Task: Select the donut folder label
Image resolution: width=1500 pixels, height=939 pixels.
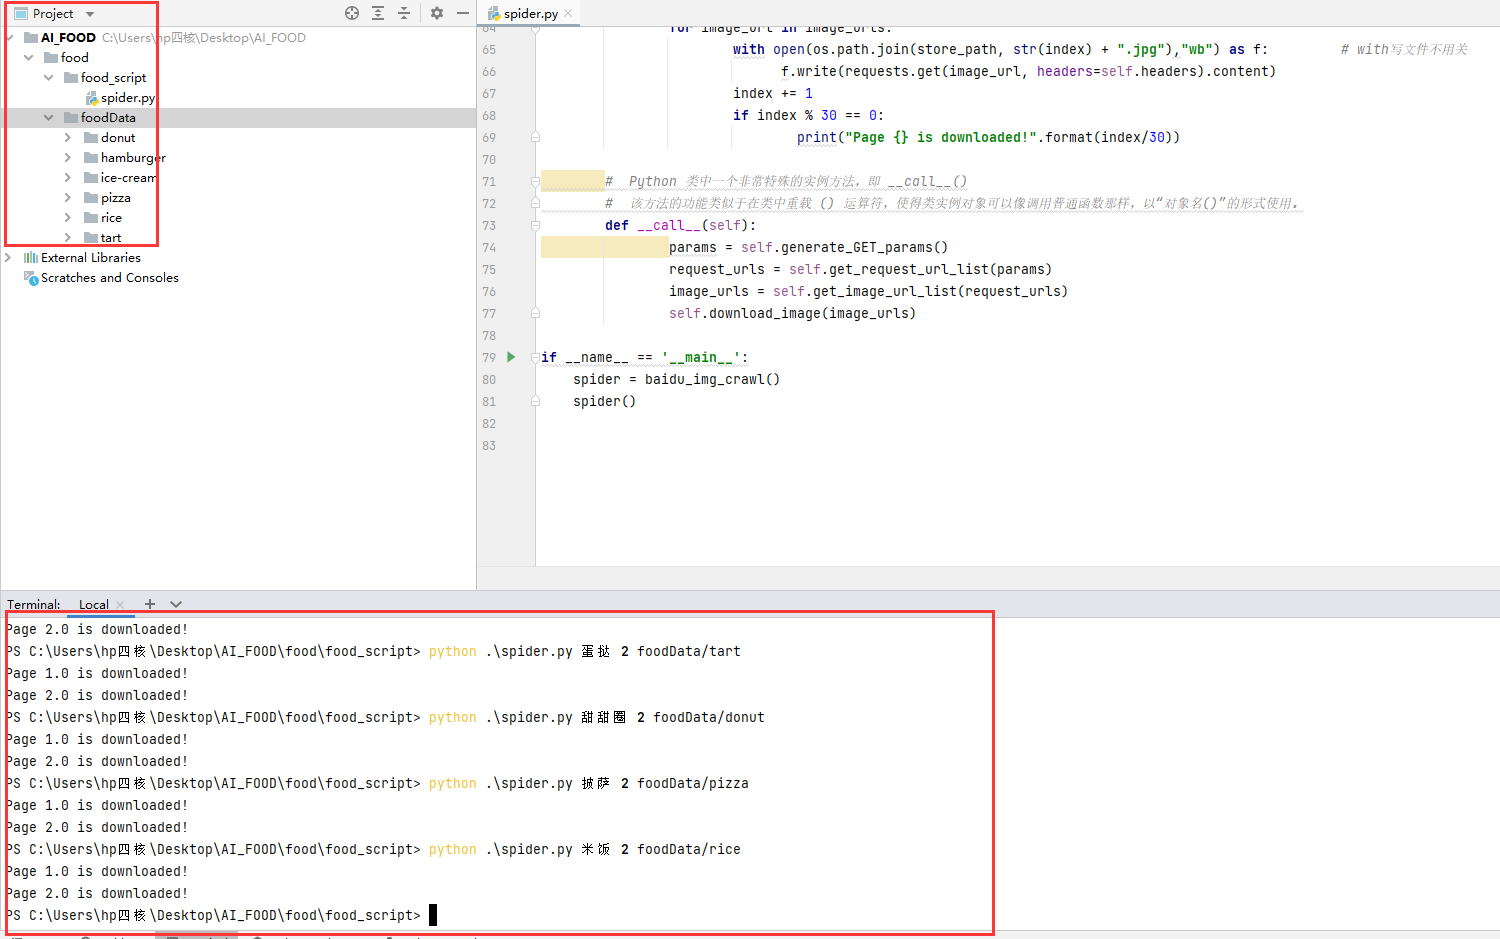Action: tap(118, 138)
